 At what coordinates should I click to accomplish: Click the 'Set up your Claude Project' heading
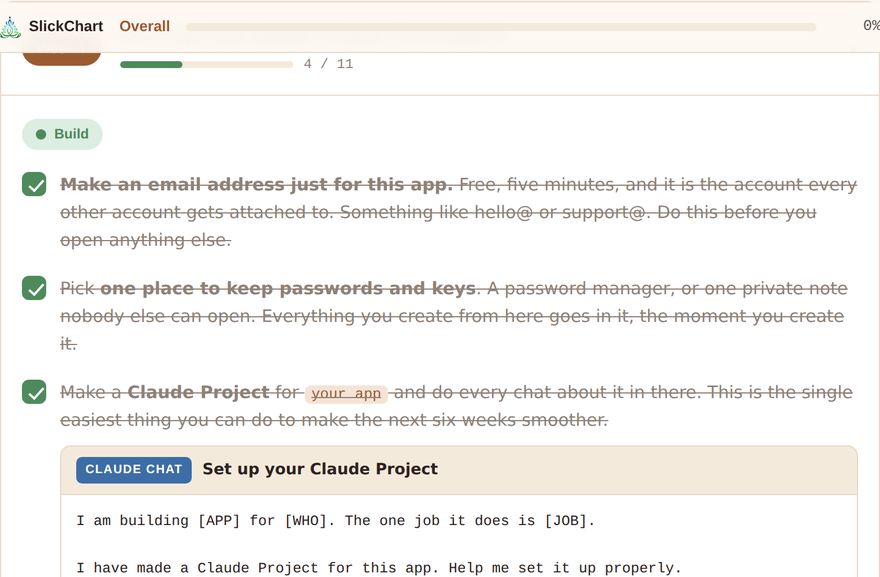click(x=320, y=469)
